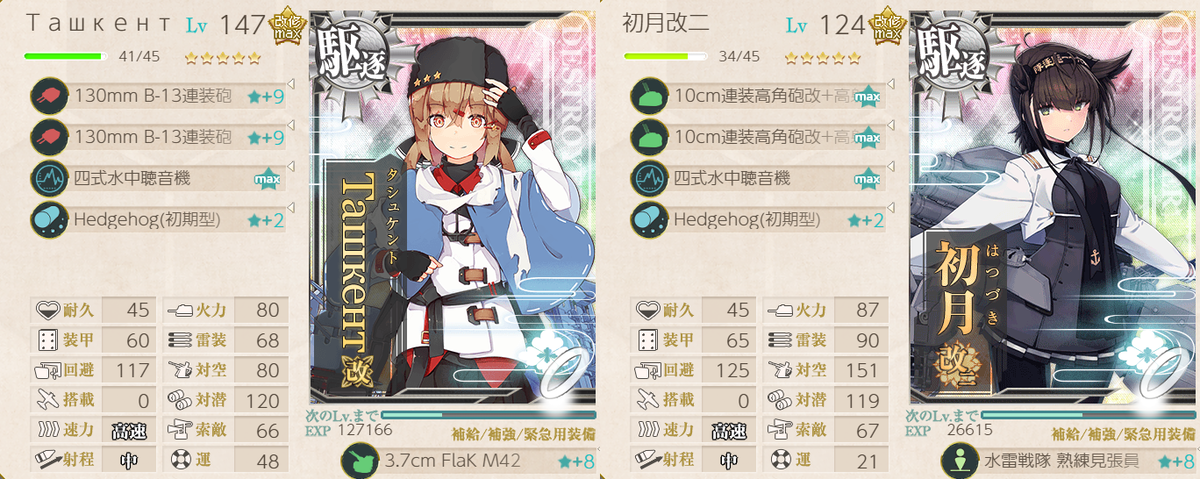
Task: Click Tashkent's Hedgehog depth charge icon
Action: point(47,219)
